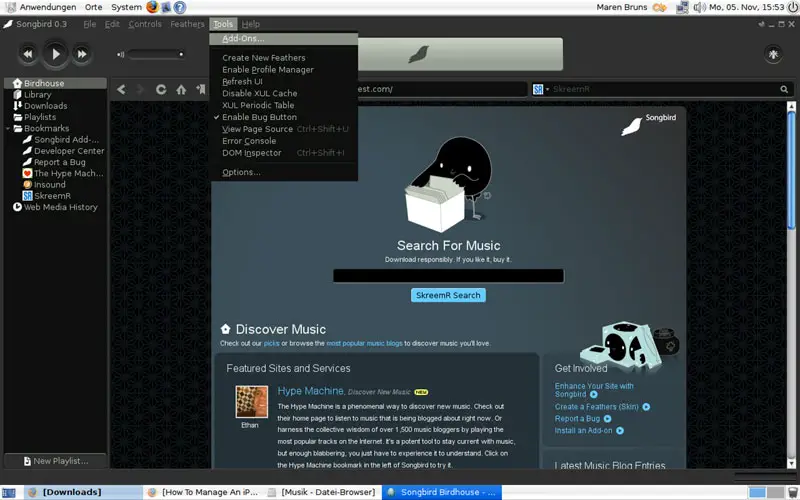Image resolution: width=800 pixels, height=500 pixels.
Task: Open the Controls menu
Action: point(145,24)
